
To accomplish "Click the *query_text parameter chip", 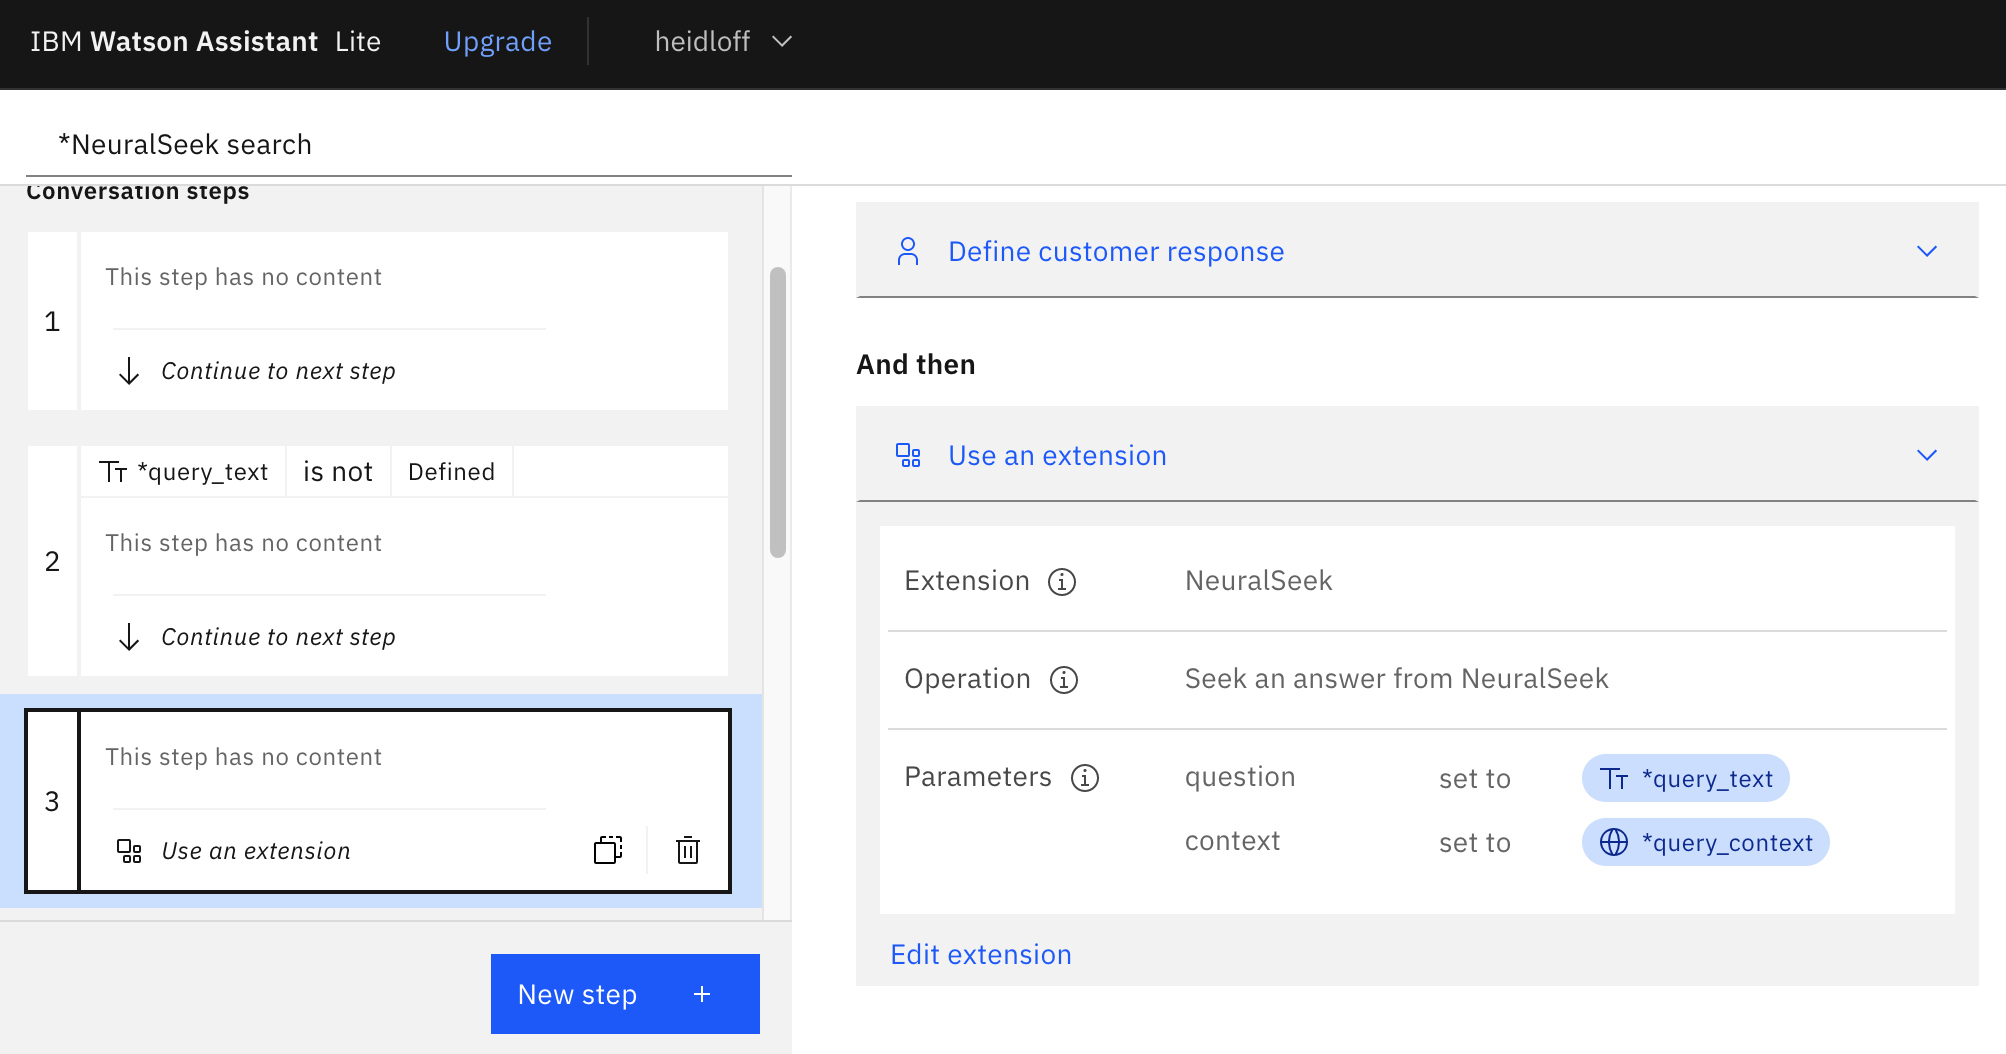I will (x=1686, y=778).
